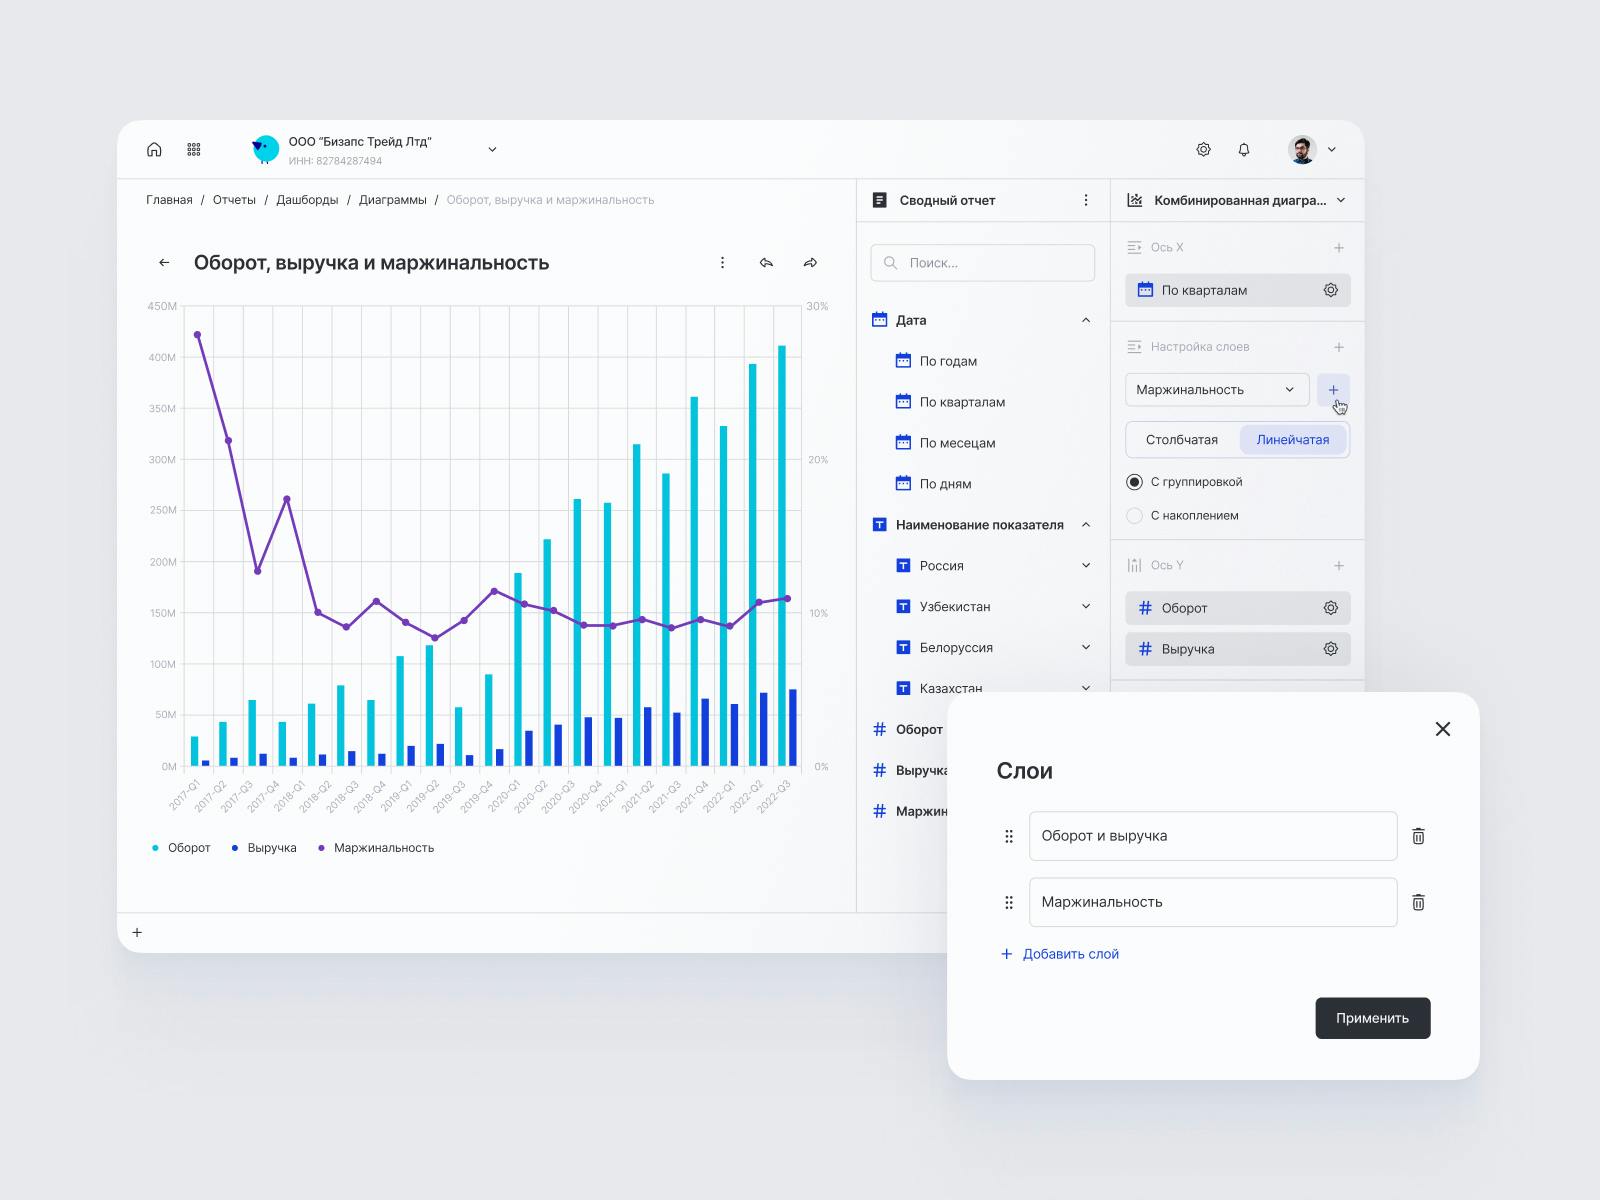Open the Маржинальность layer dropdown
The width and height of the screenshot is (1600, 1200).
[x=1217, y=389]
